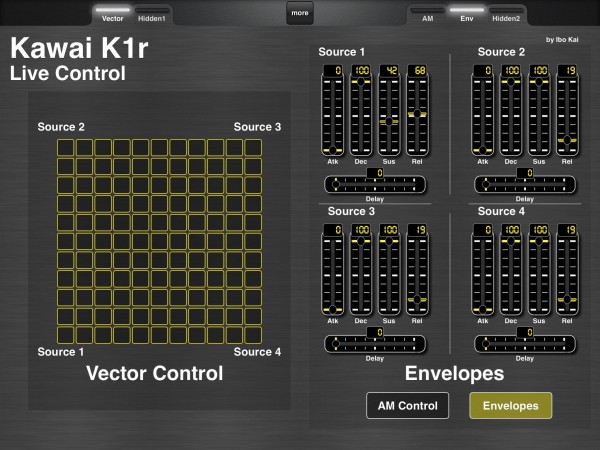The width and height of the screenshot is (600, 450).
Task: Open the Hidden1 tab
Action: point(152,15)
